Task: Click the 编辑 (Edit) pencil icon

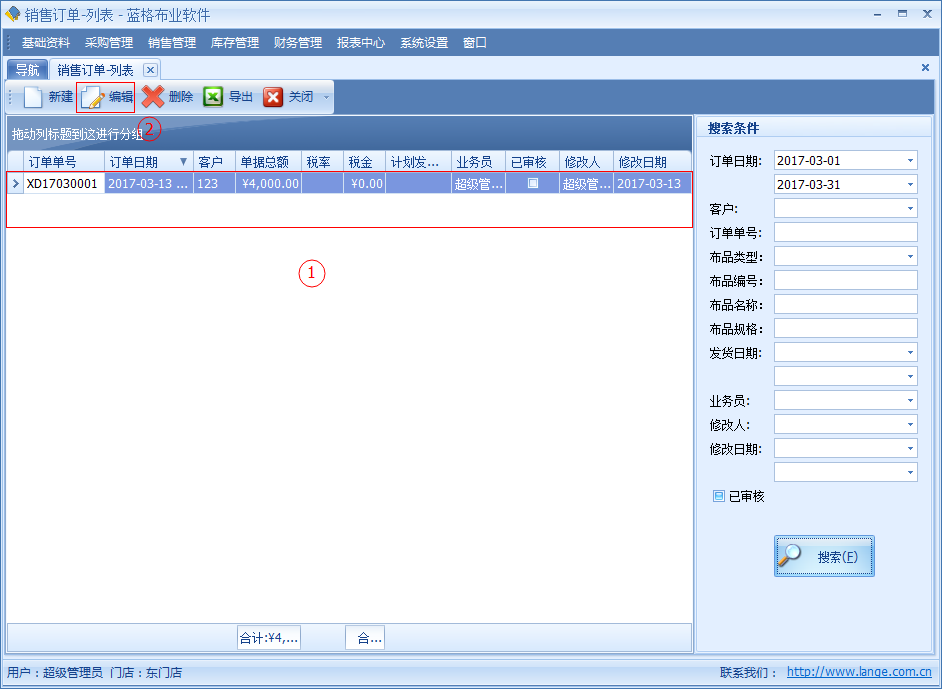Action: coord(93,97)
